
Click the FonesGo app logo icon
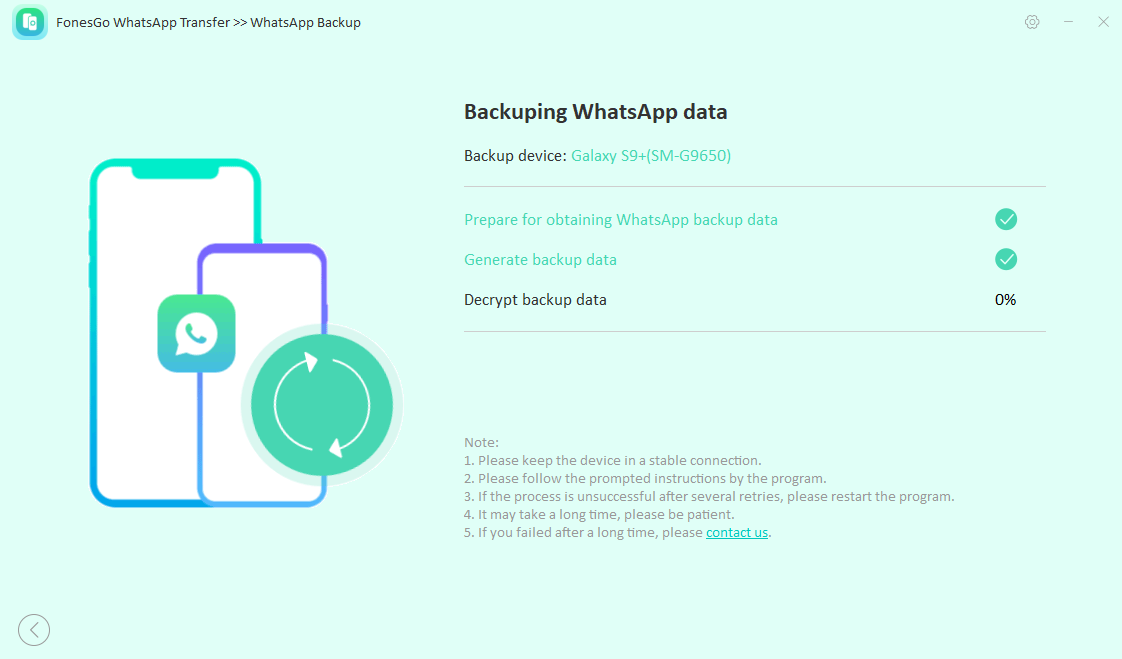click(x=30, y=22)
